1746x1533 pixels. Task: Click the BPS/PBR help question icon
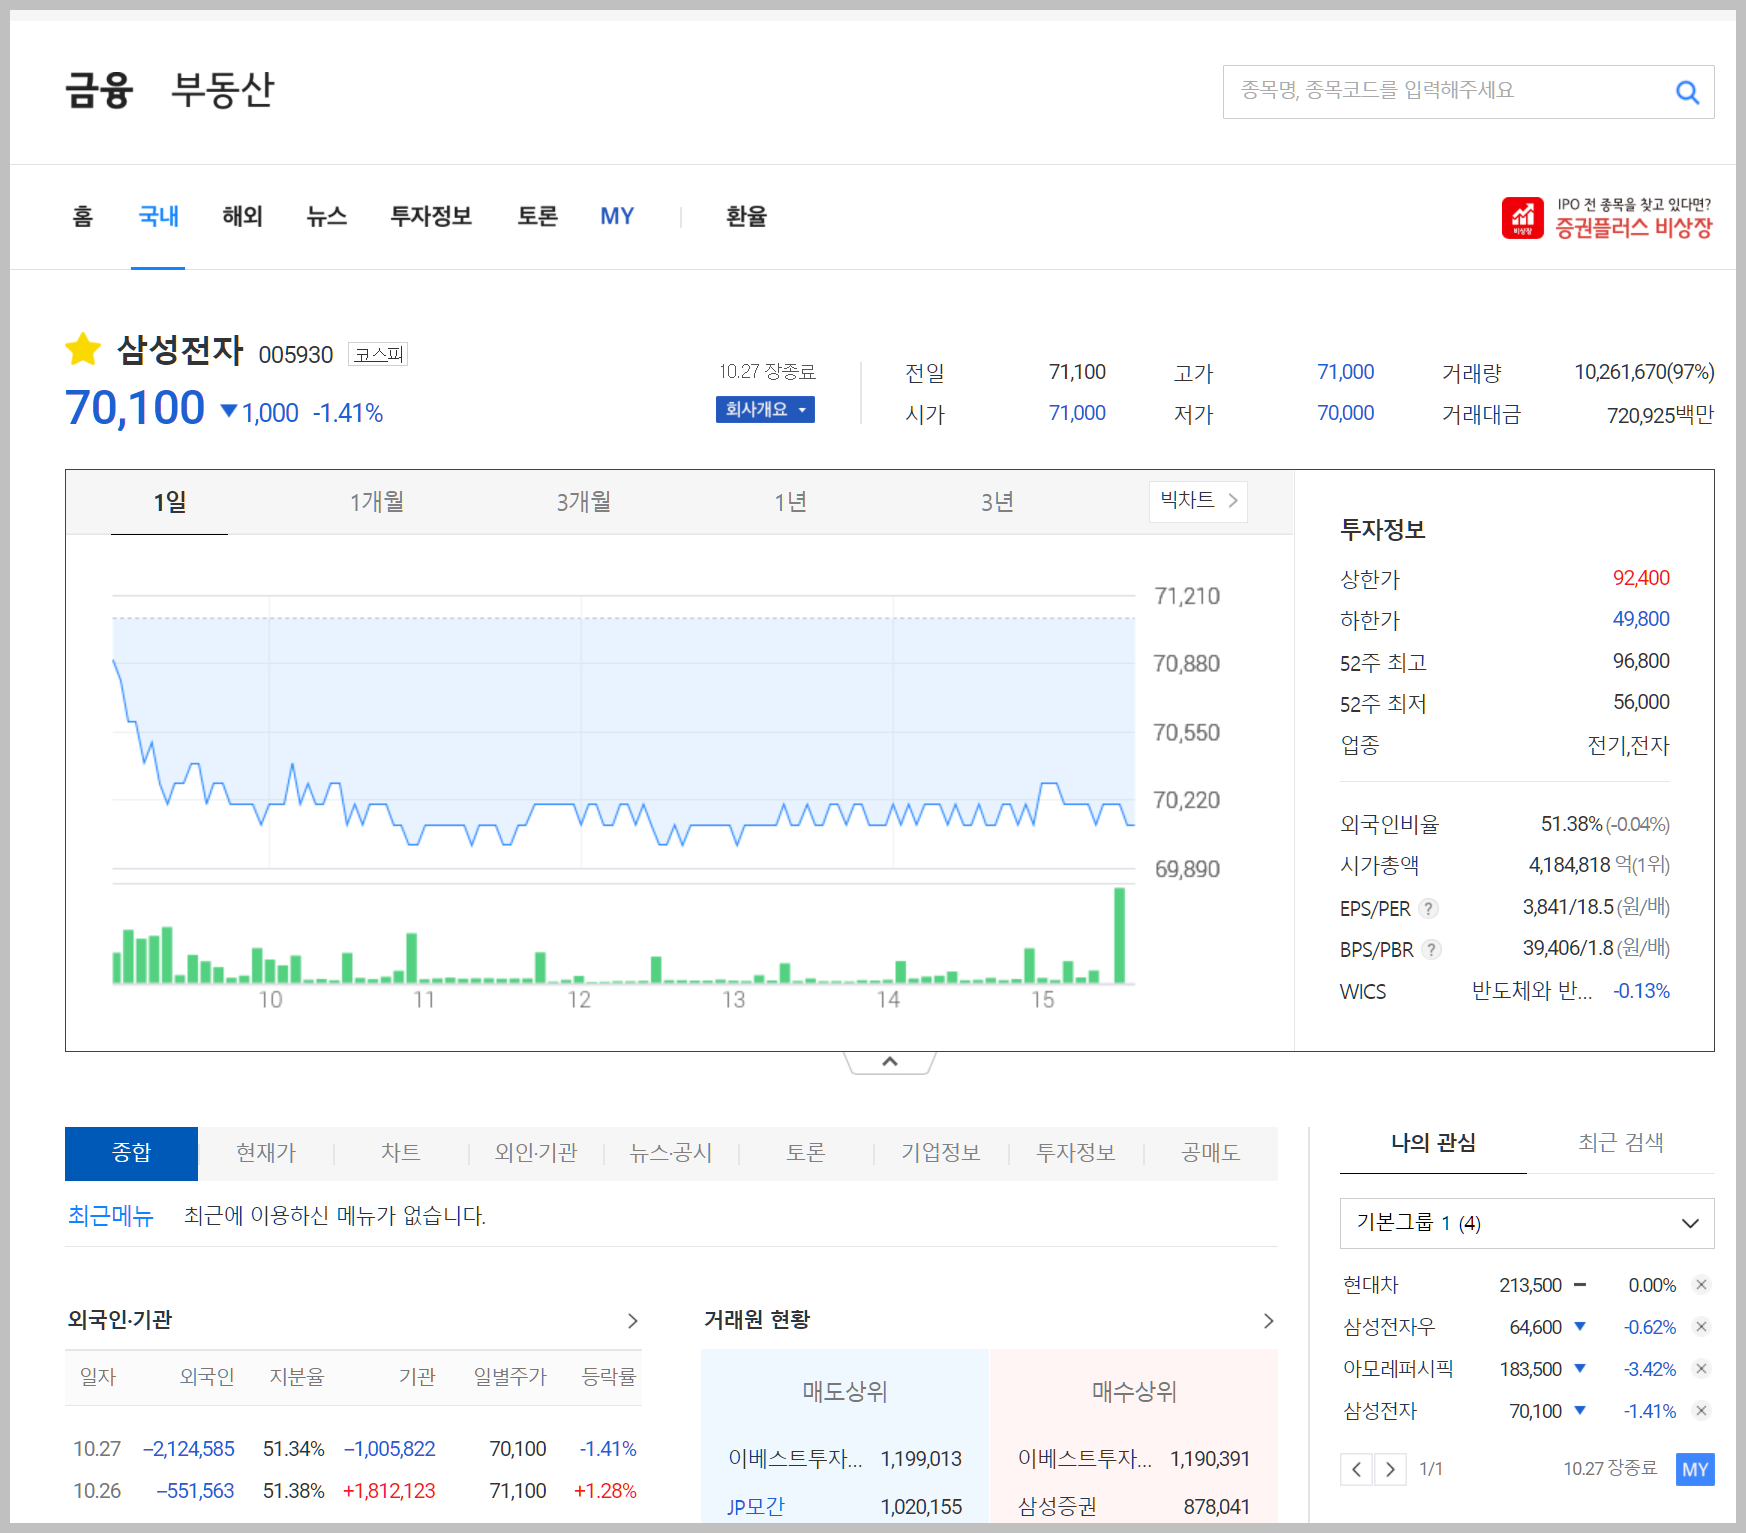coord(1432,949)
